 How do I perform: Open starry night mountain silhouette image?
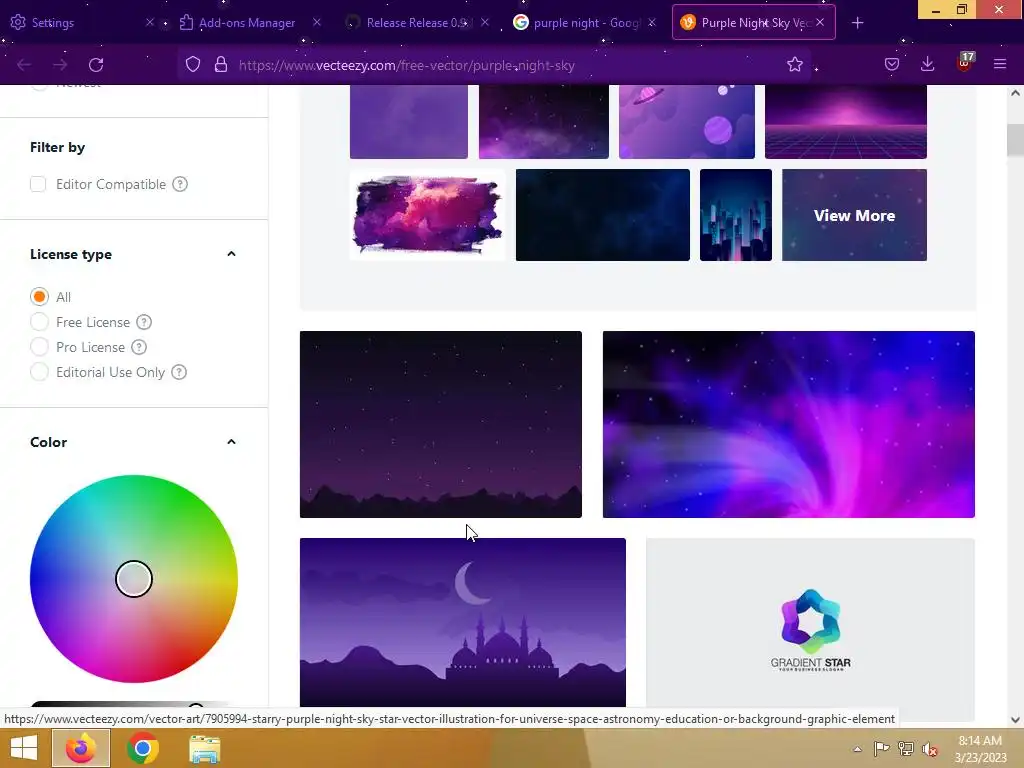pyautogui.click(x=441, y=424)
